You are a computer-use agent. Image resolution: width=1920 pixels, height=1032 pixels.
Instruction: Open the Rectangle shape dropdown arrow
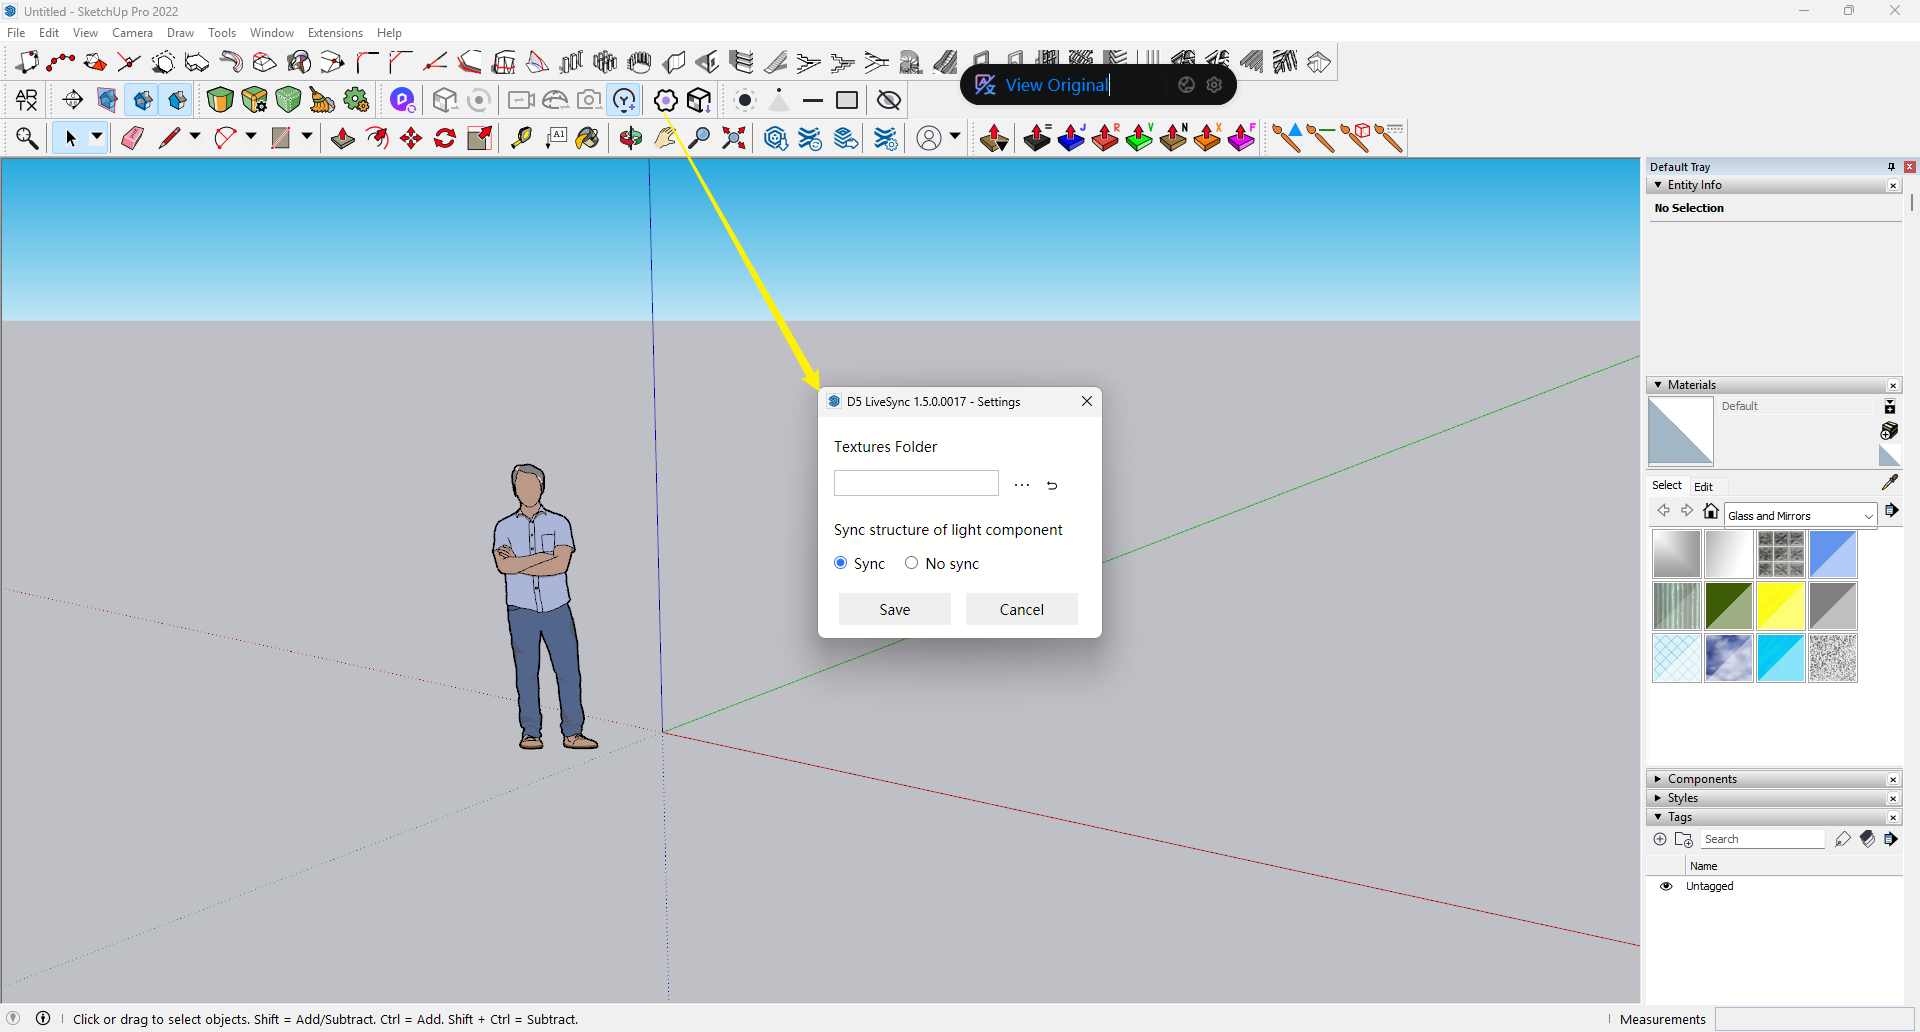[307, 137]
